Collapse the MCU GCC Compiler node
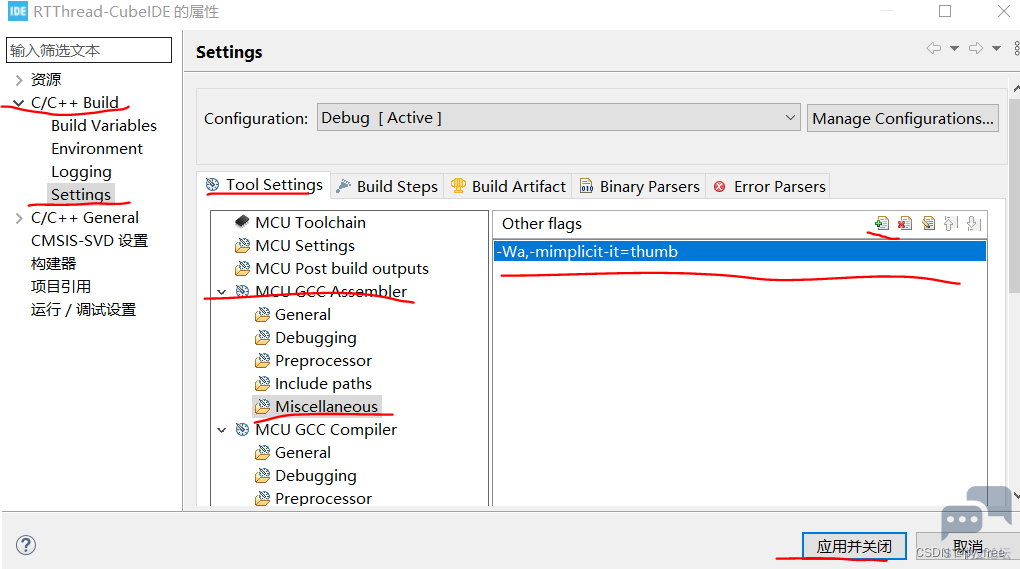Viewport: 1020px width, 569px height. pyautogui.click(x=222, y=430)
